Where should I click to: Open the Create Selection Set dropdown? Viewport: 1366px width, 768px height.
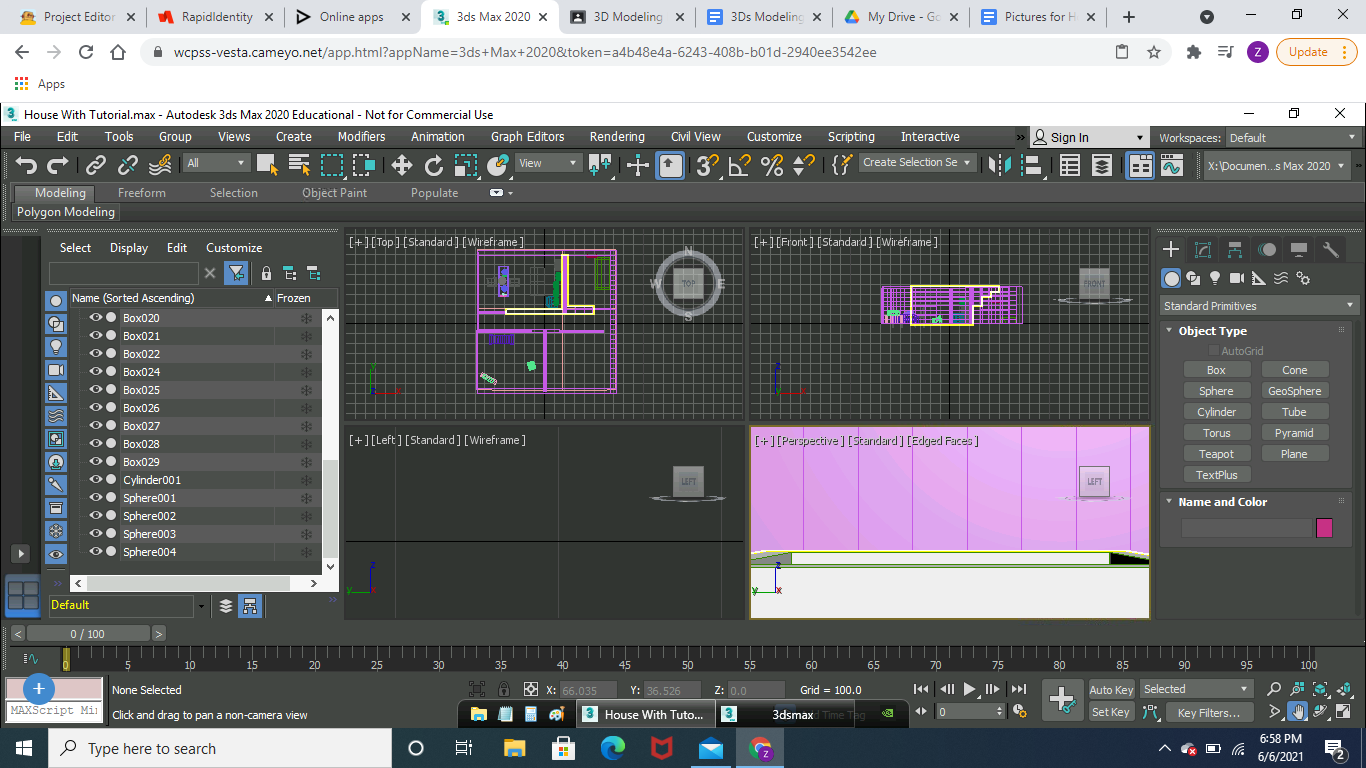[917, 163]
